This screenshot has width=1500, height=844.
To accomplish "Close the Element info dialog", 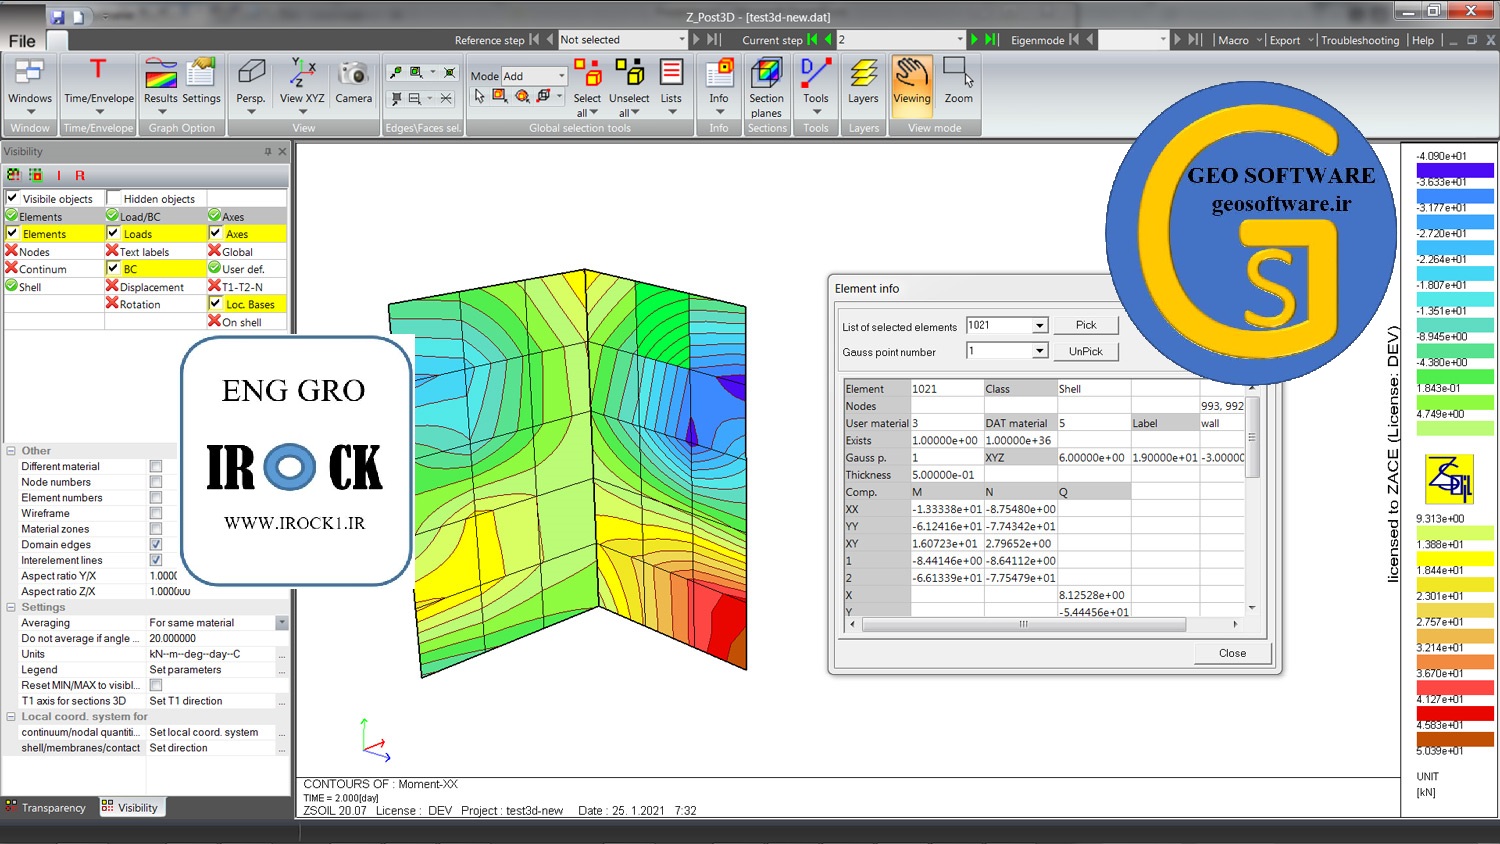I will [x=1231, y=653].
